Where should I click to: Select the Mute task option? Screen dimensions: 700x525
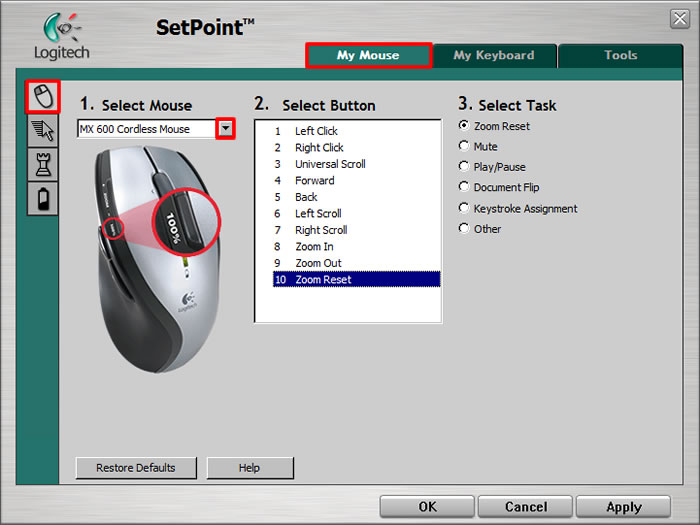point(464,146)
